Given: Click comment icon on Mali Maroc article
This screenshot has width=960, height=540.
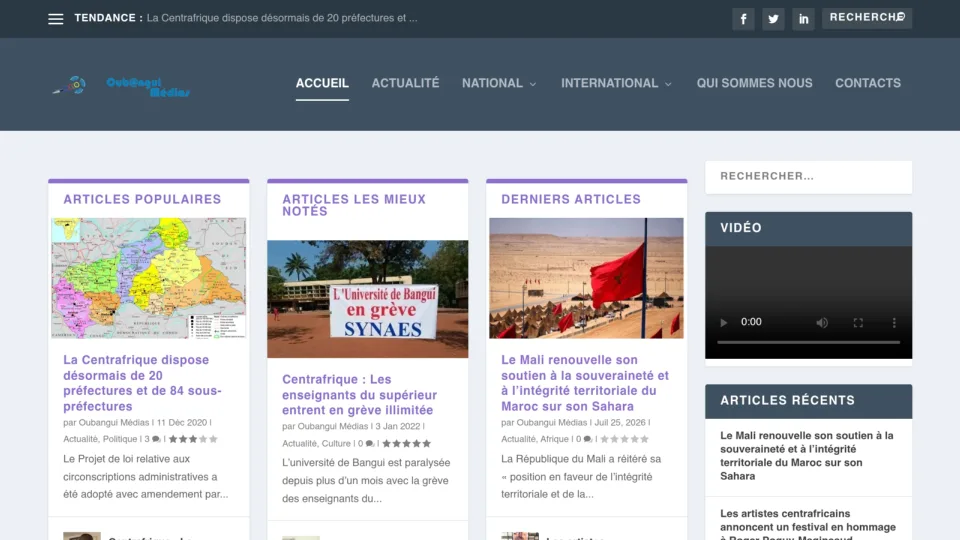Looking at the screenshot, I should (588, 439).
